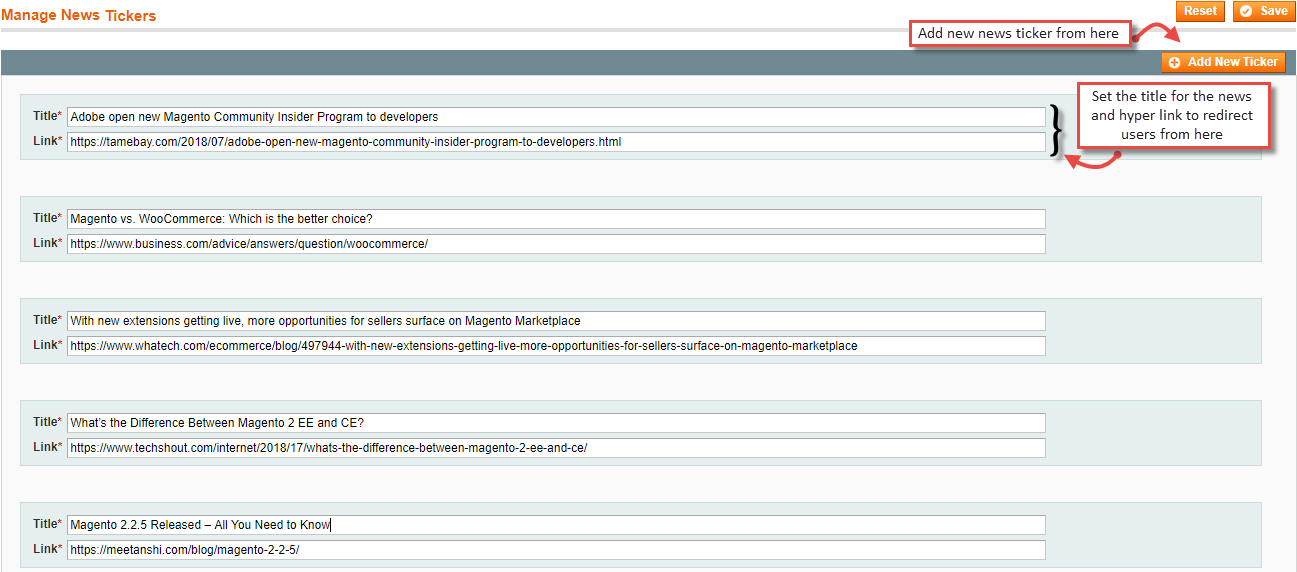Edit link field with business.com URL
The height and width of the screenshot is (572, 1297).
click(556, 244)
